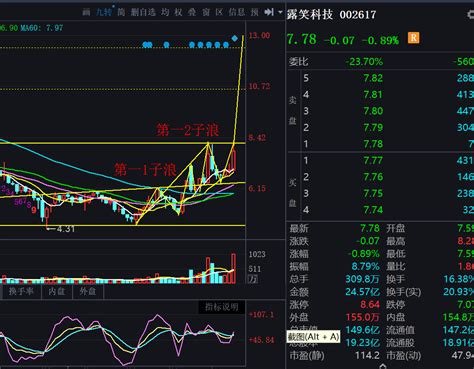Open the 画 drawing tools button
474x369 pixels.
coord(86,12)
